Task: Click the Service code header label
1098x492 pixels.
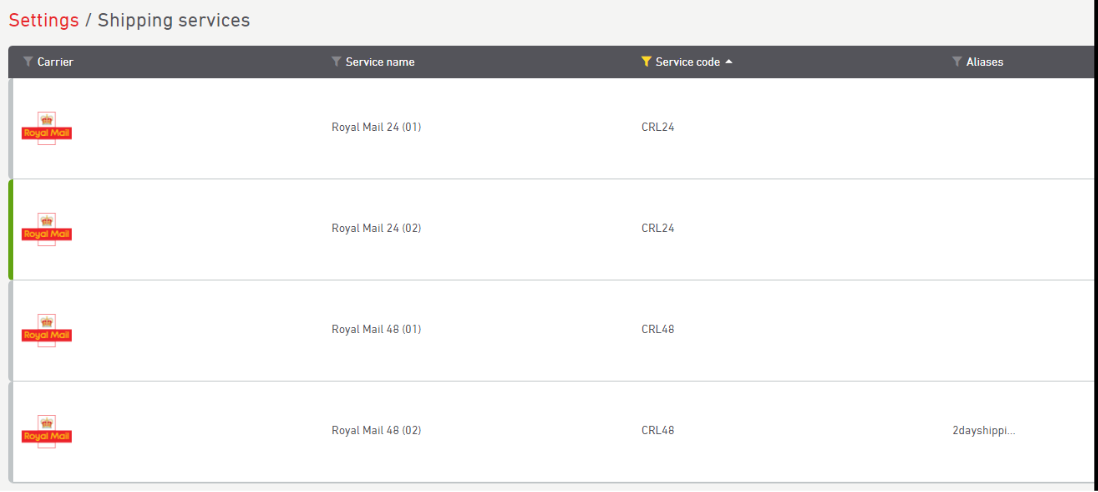Action: click(687, 62)
